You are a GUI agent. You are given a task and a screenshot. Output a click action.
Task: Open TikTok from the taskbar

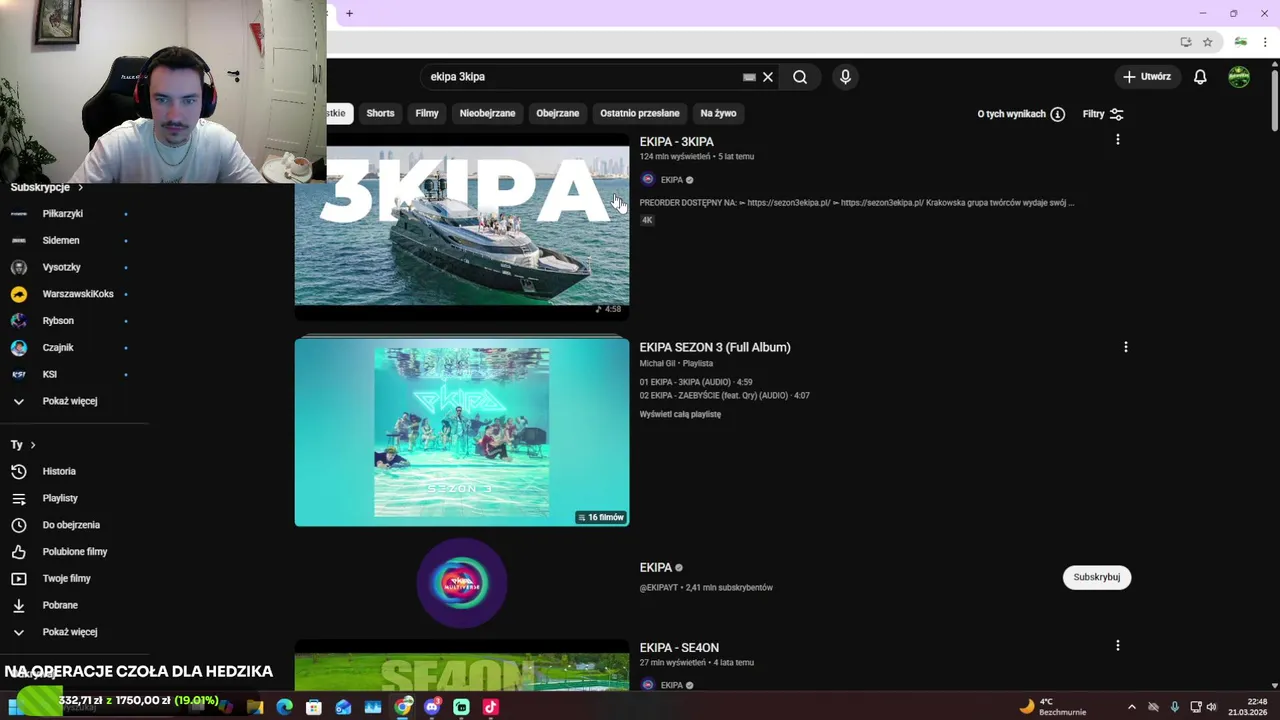(490, 707)
